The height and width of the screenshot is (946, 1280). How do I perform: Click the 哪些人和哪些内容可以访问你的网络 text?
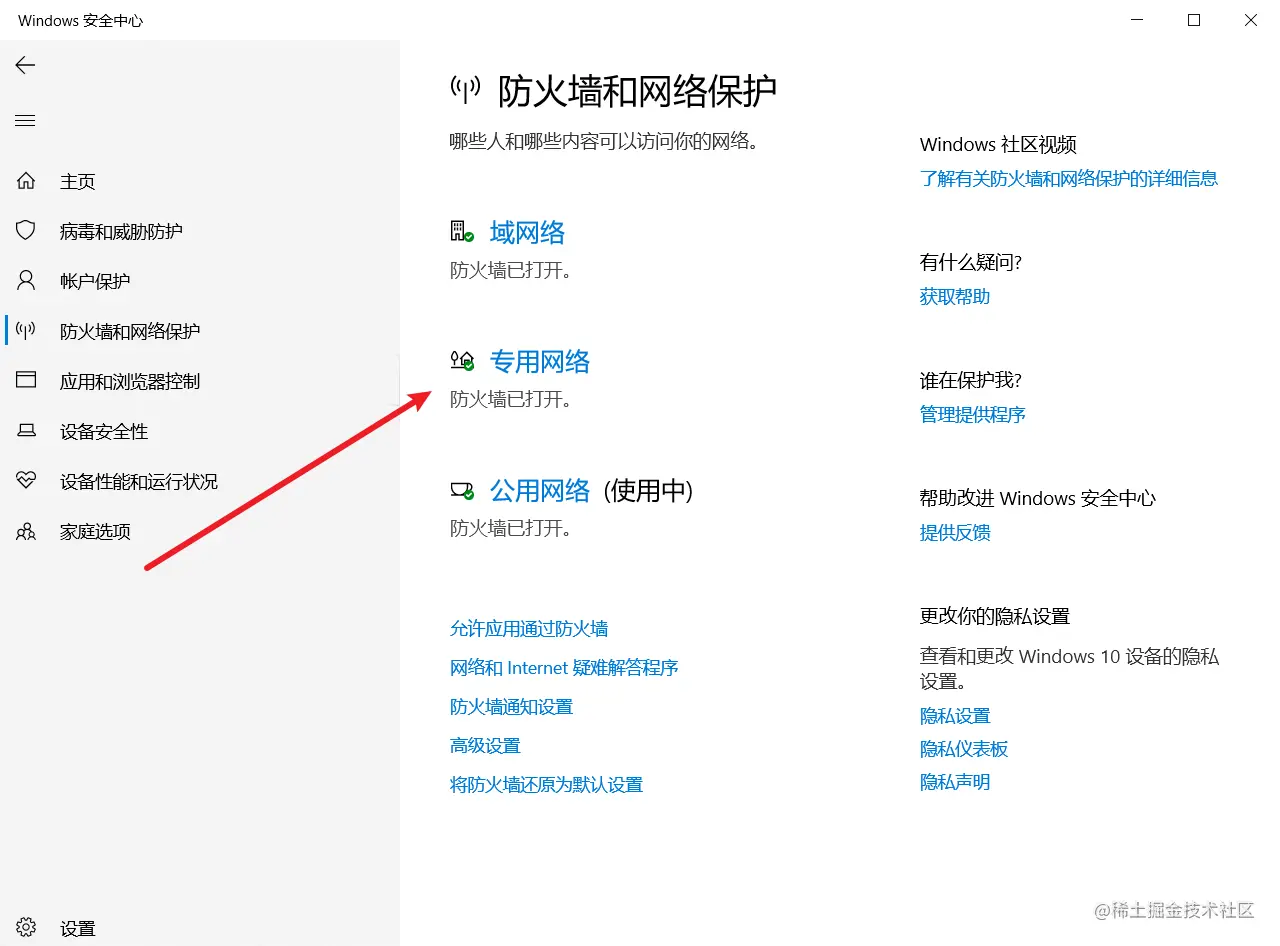(x=604, y=141)
